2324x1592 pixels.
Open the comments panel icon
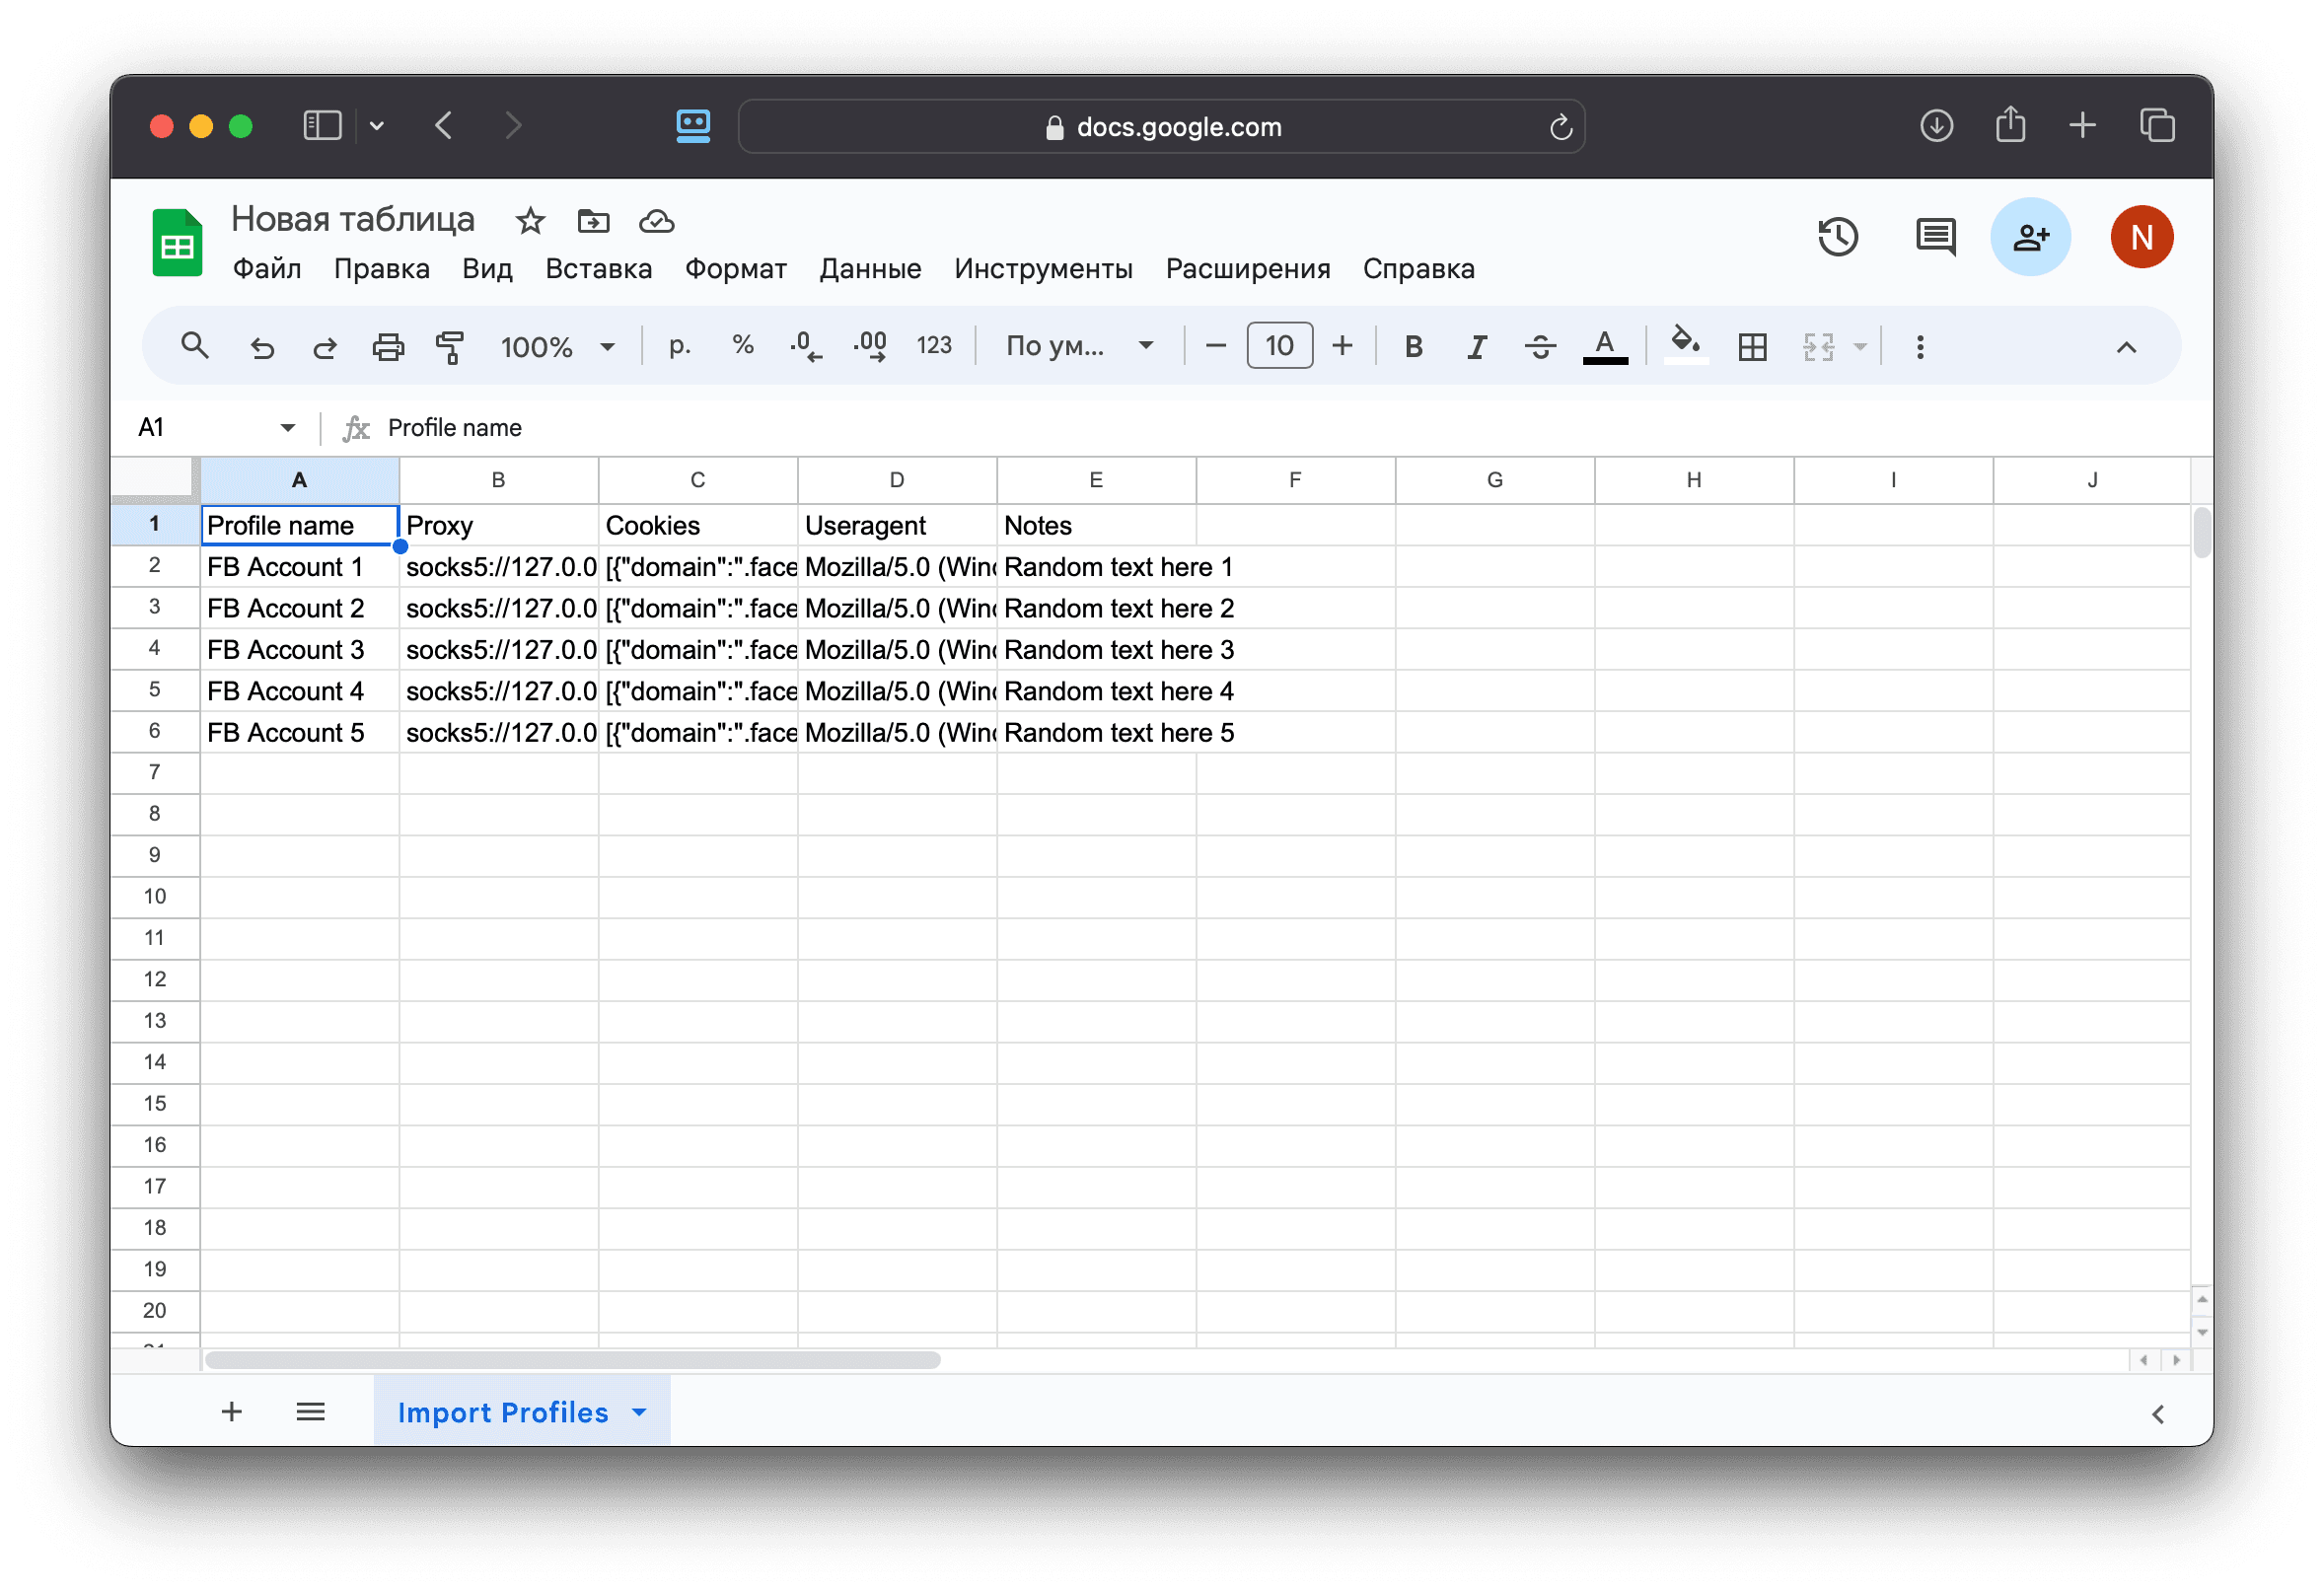click(x=1936, y=237)
